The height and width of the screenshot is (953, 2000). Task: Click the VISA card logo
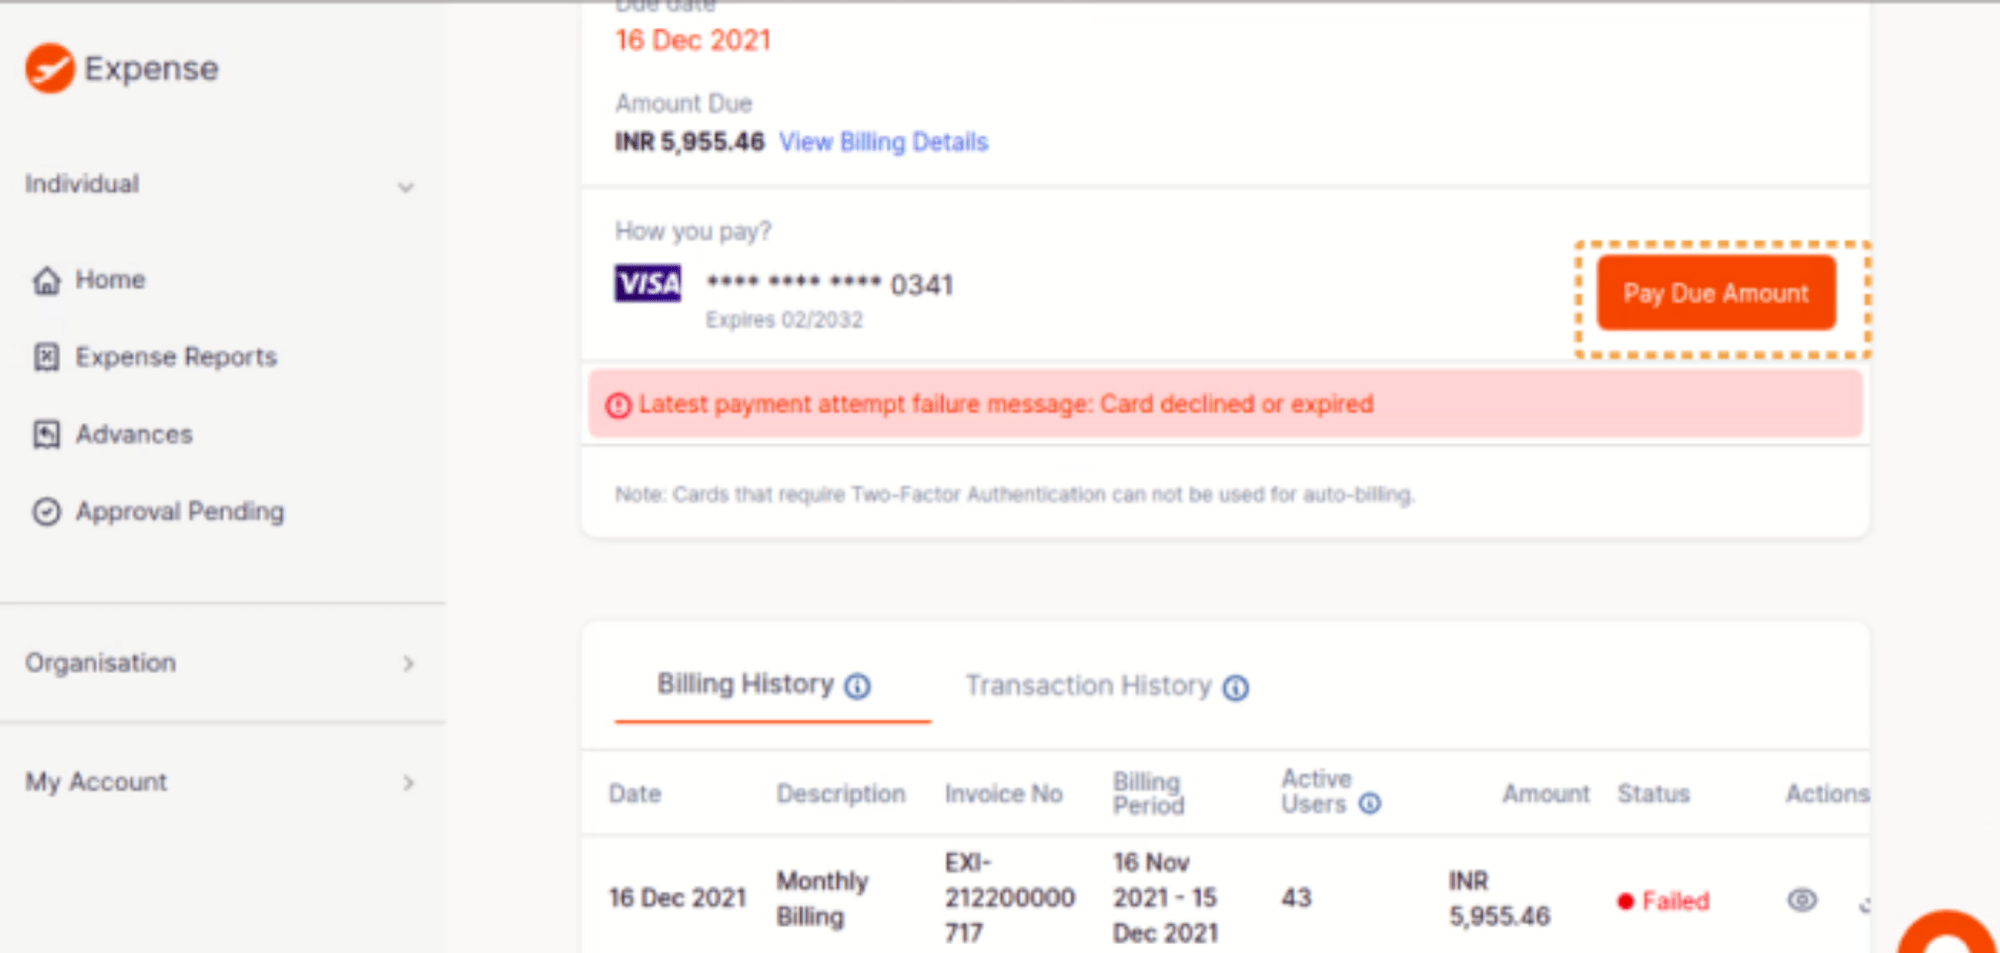(x=648, y=283)
